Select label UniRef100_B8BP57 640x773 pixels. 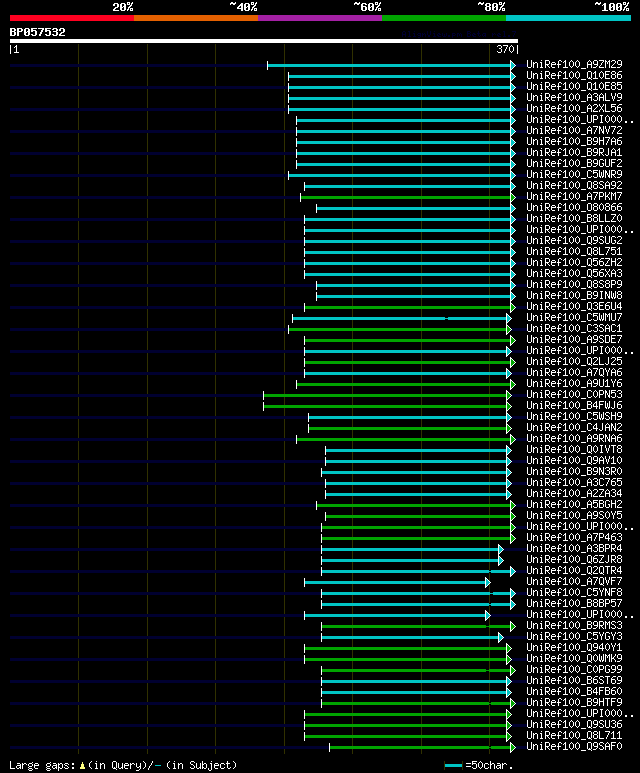(574, 604)
